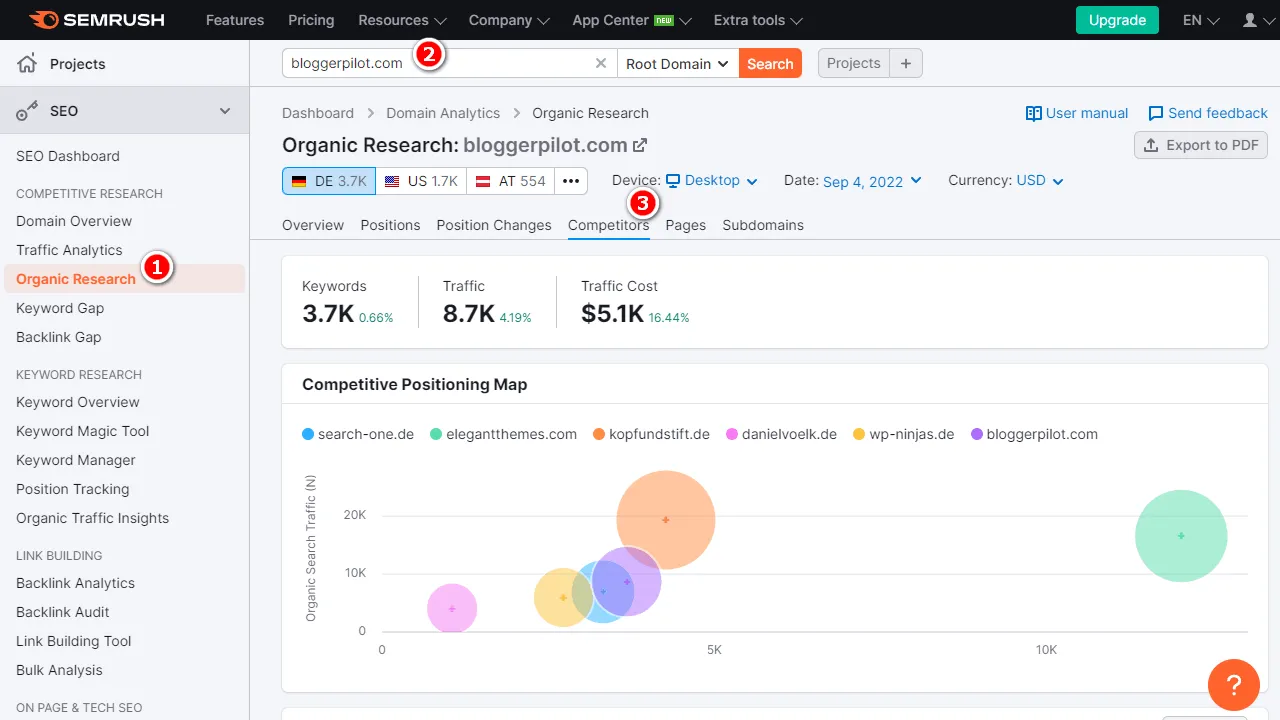Image resolution: width=1280 pixels, height=720 pixels.
Task: Open the Root Domain dropdown
Action: [678, 63]
